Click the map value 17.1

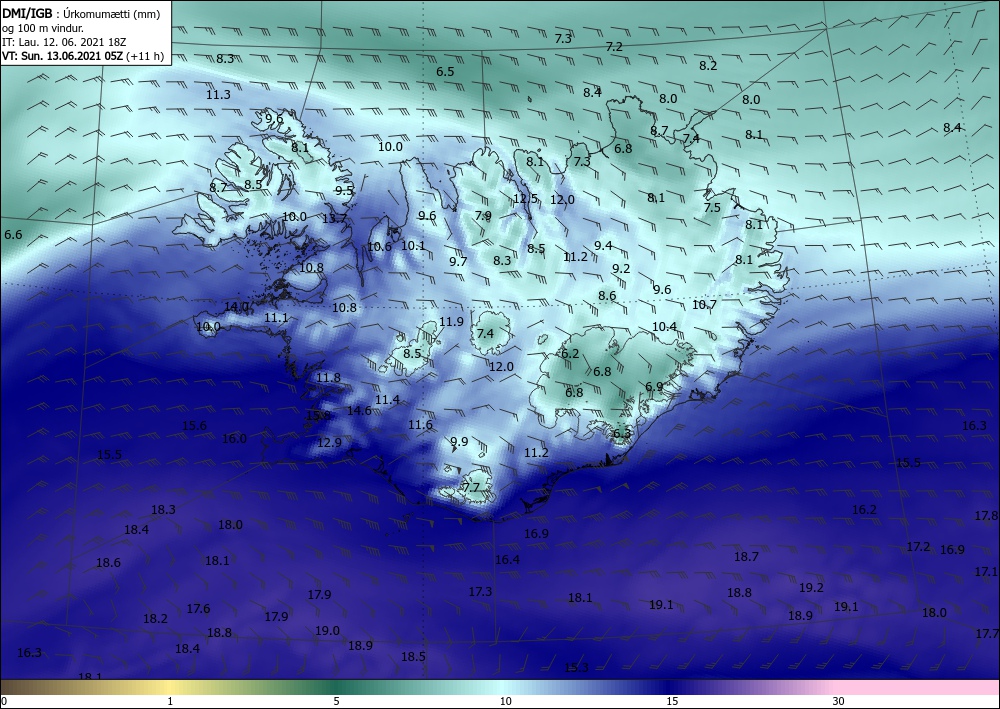click(x=986, y=573)
